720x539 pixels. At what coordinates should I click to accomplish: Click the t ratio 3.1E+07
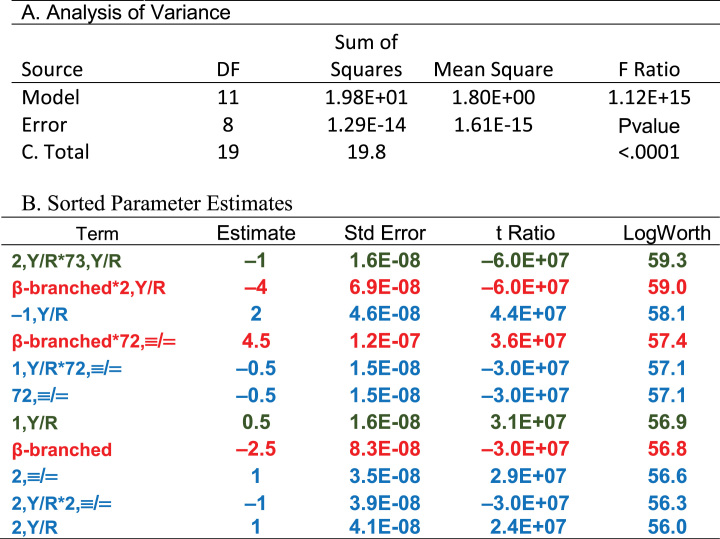(x=528, y=422)
